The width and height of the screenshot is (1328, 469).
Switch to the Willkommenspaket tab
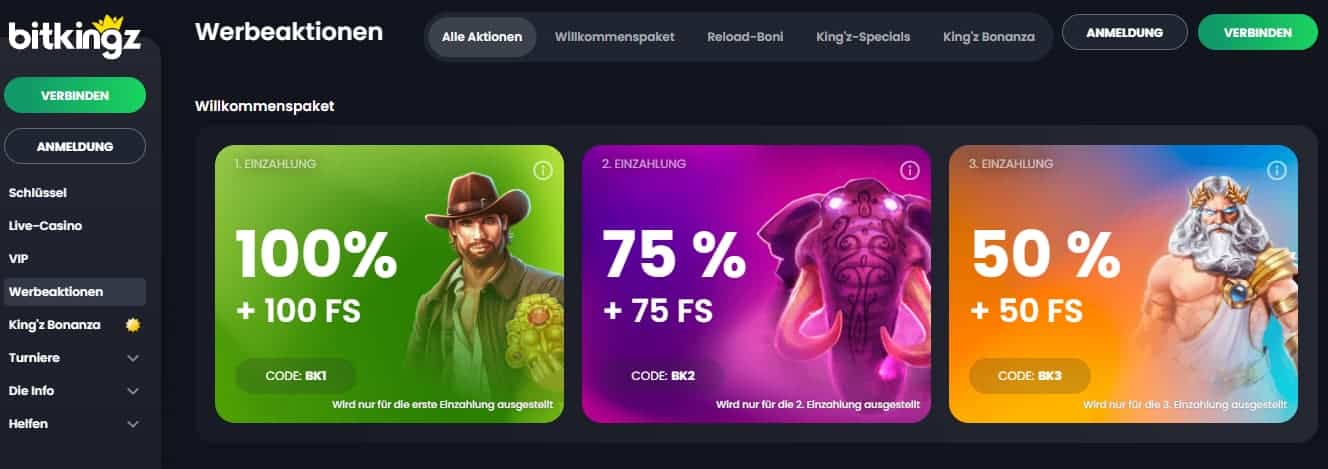615,37
